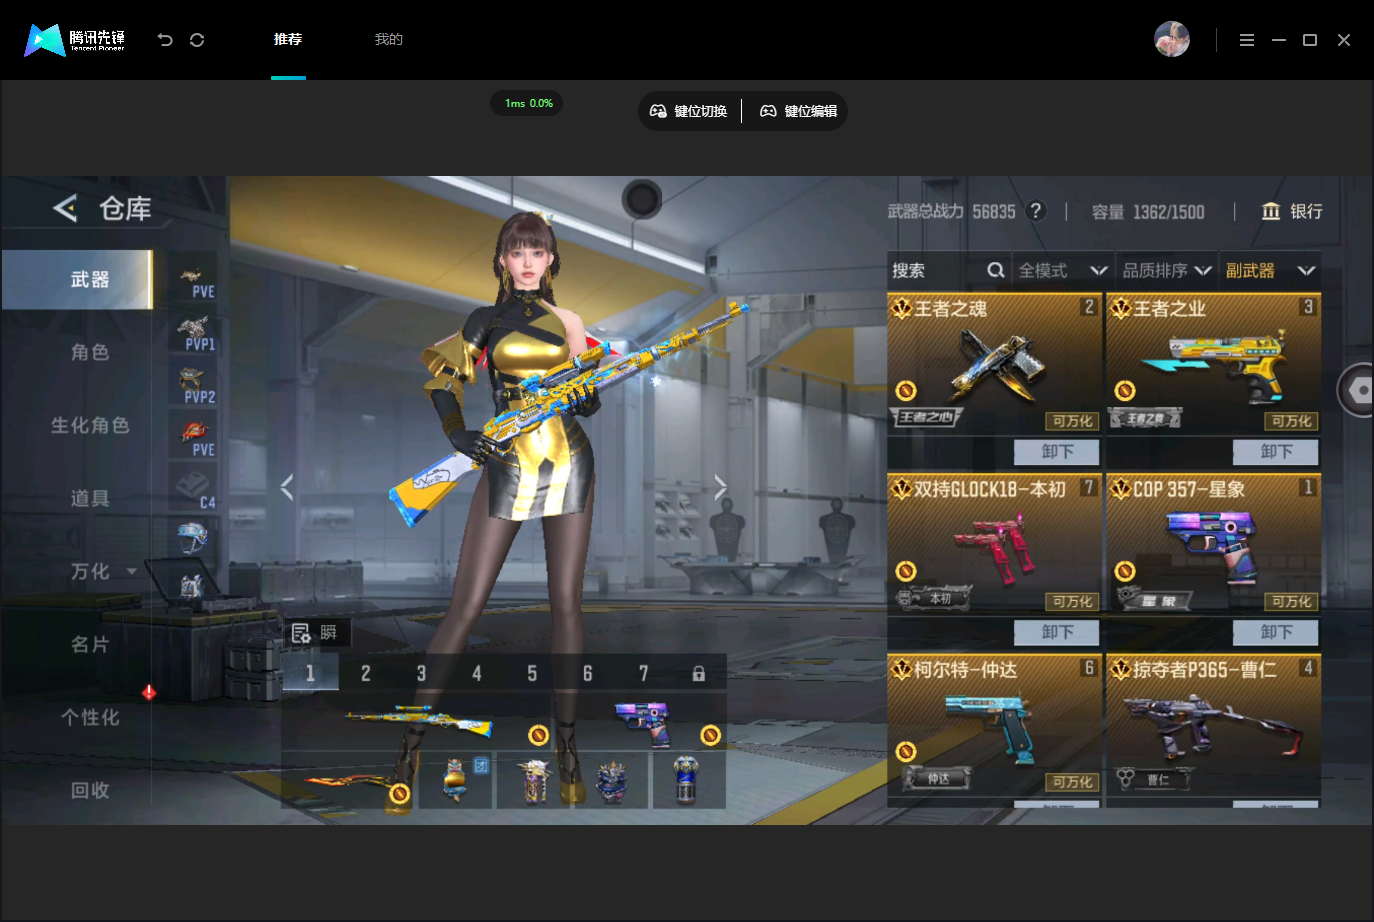
Task: Click the refresh icon in title bar
Action: tap(197, 40)
